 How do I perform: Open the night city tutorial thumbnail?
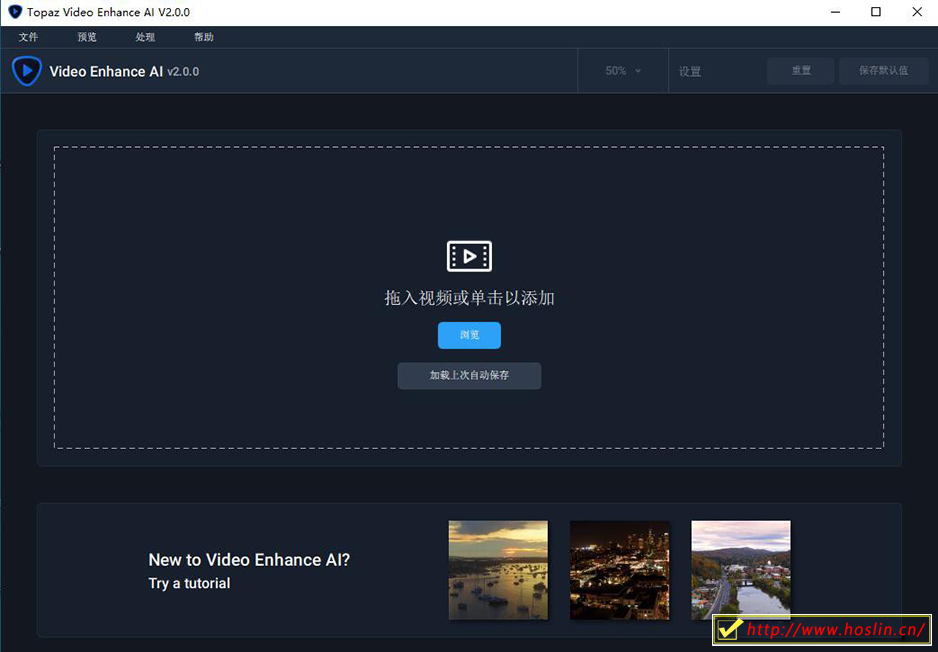coord(620,570)
